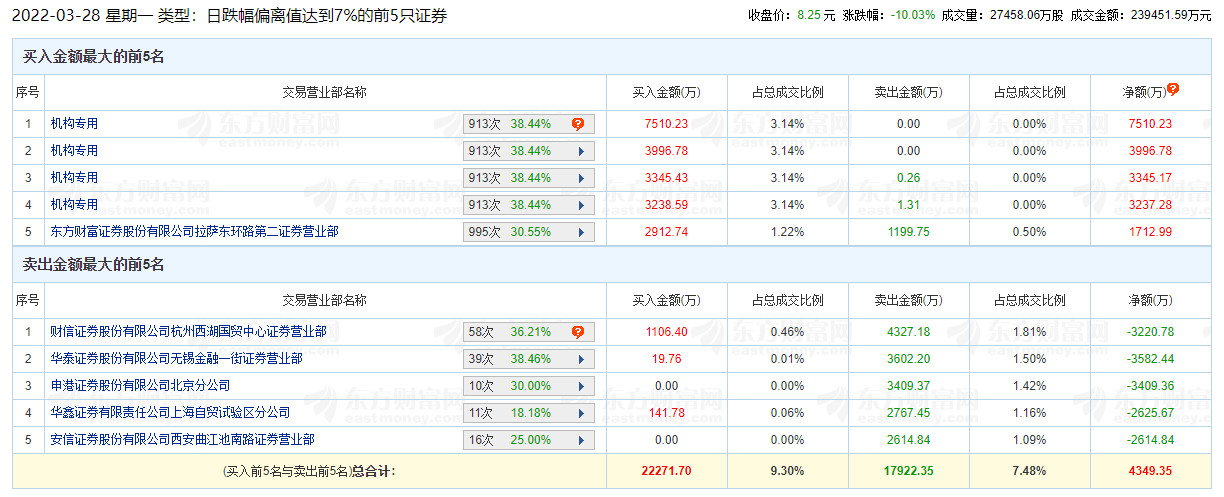Click sell amount cell 4327.18
Viewport: 1224px width, 497px height.
tap(908, 332)
